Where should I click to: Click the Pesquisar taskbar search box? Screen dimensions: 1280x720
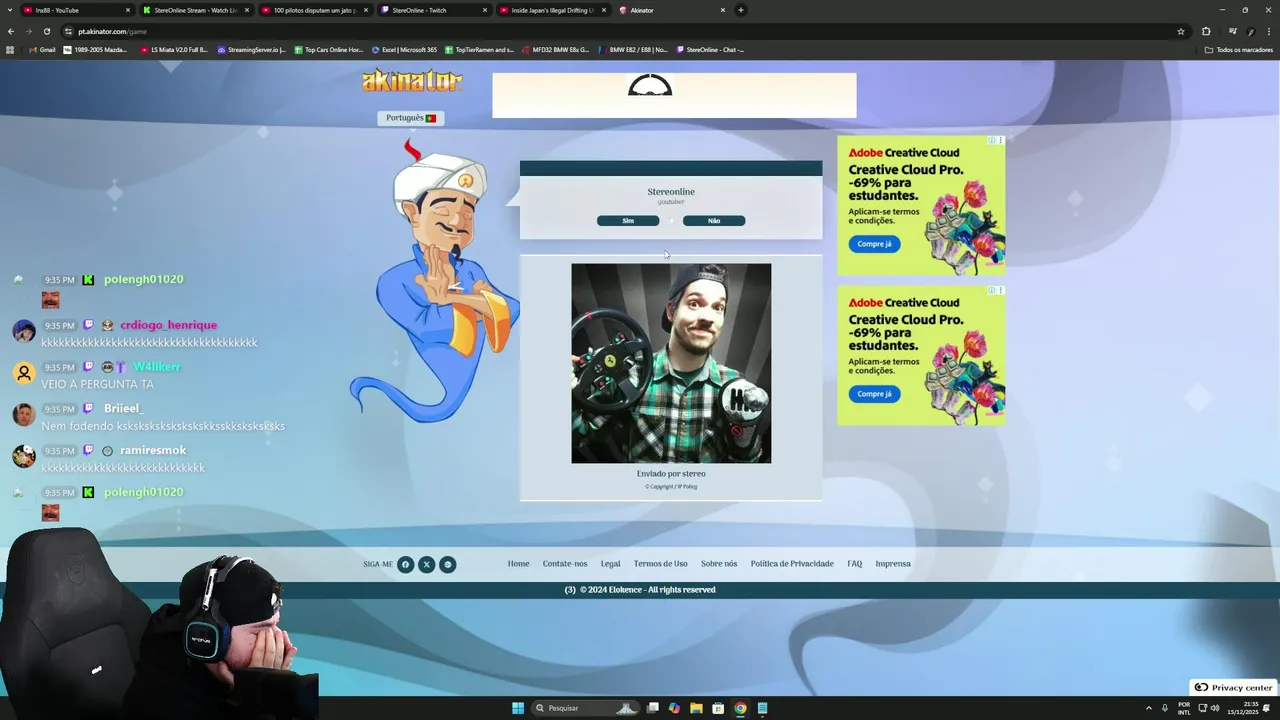pyautogui.click(x=586, y=708)
